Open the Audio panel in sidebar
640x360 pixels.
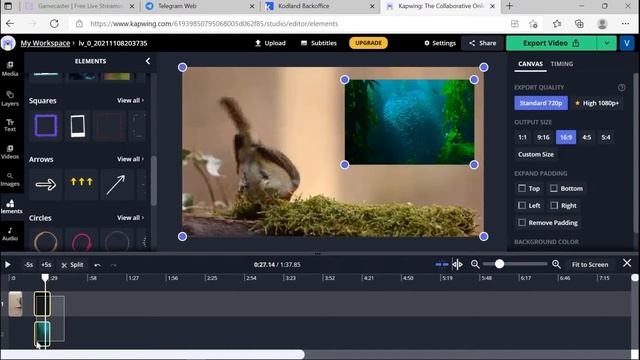[10, 234]
